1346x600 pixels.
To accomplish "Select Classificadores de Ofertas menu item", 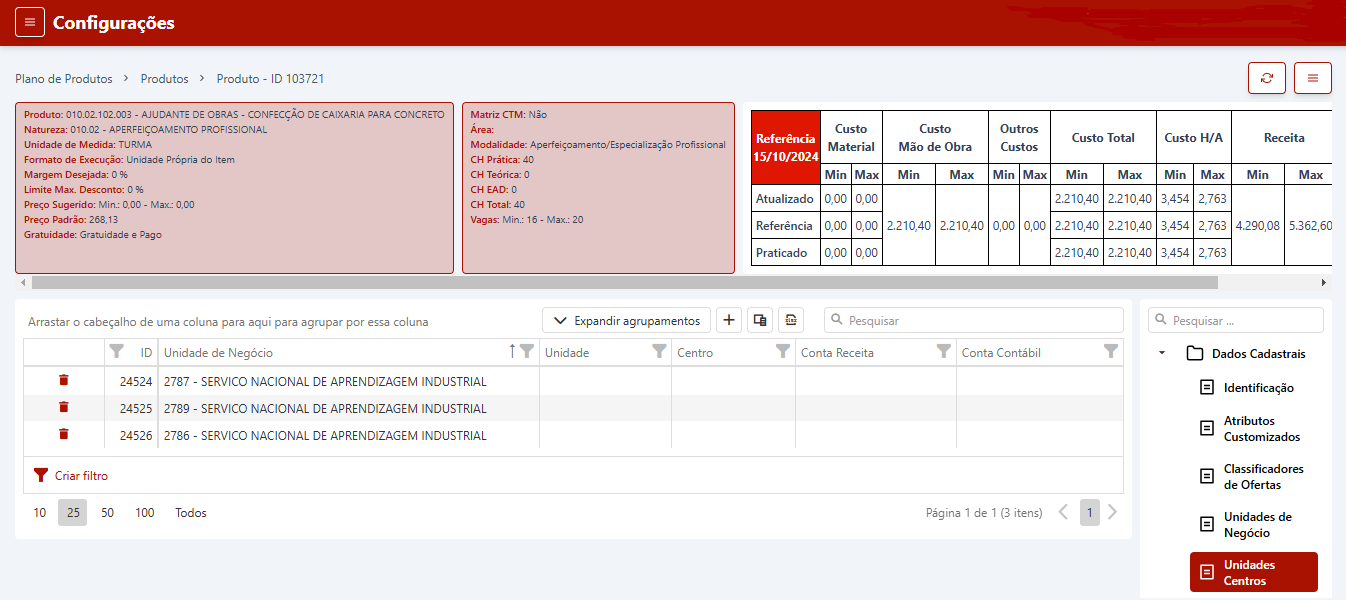I will tap(1263, 477).
